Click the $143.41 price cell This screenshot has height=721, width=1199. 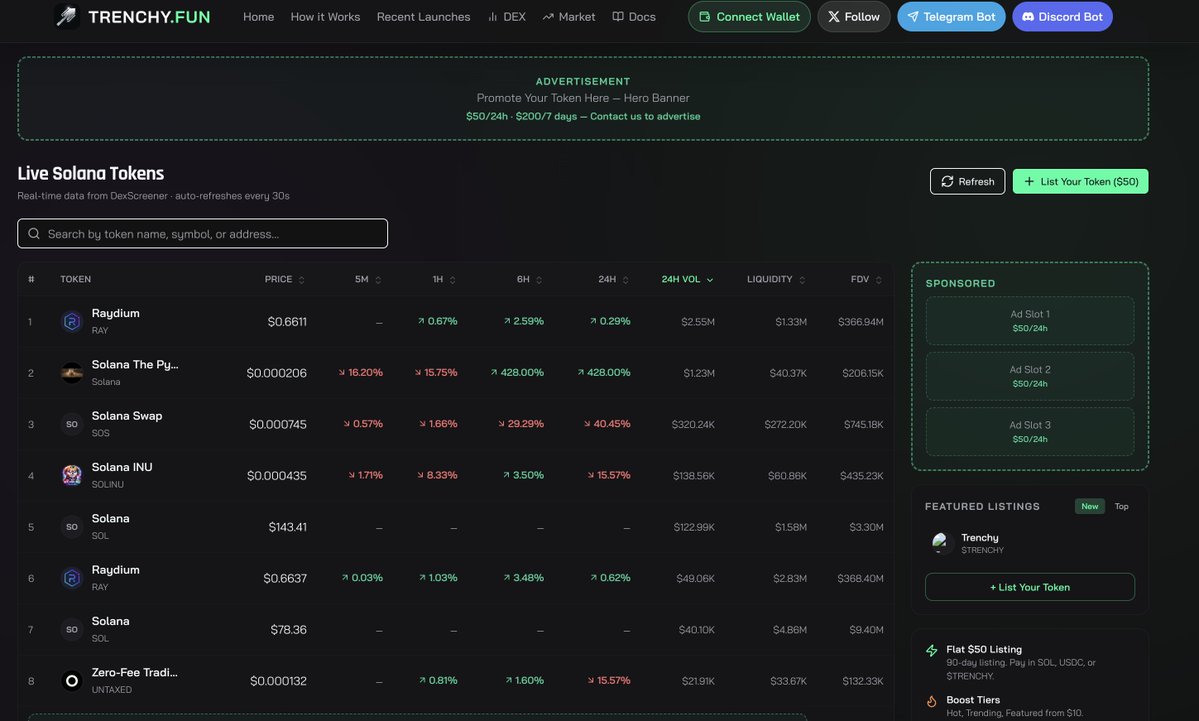tap(288, 527)
